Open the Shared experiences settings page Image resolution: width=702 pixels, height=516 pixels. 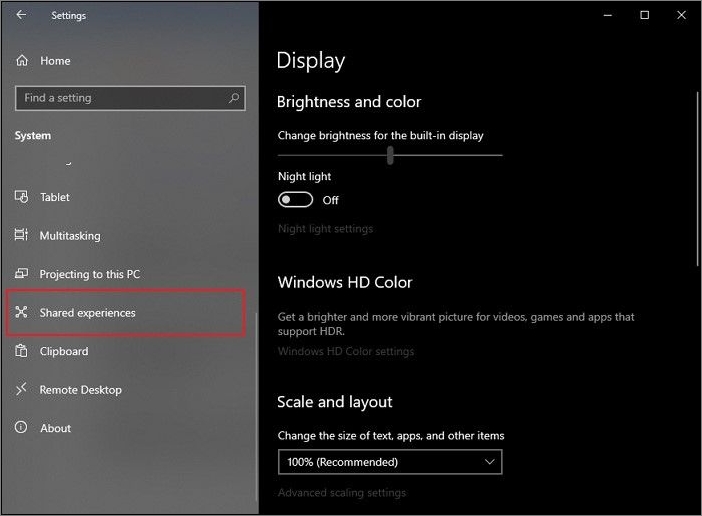(88, 313)
